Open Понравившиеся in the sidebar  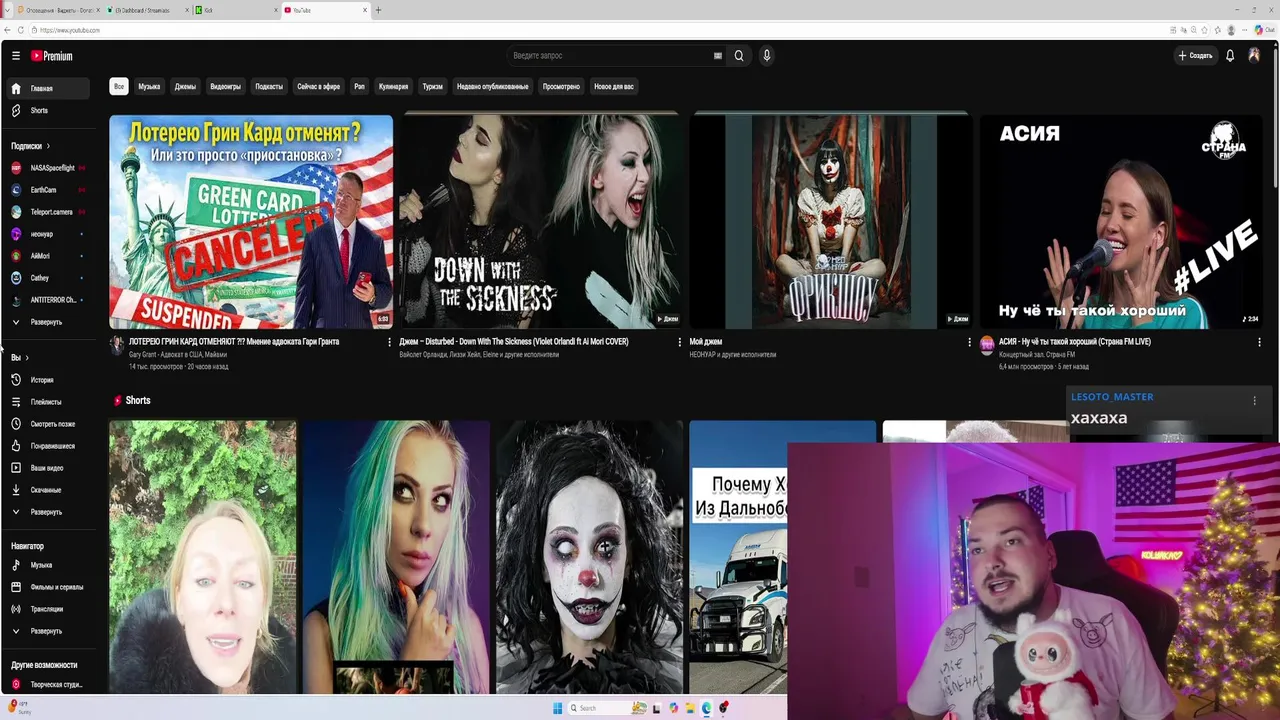(x=48, y=446)
